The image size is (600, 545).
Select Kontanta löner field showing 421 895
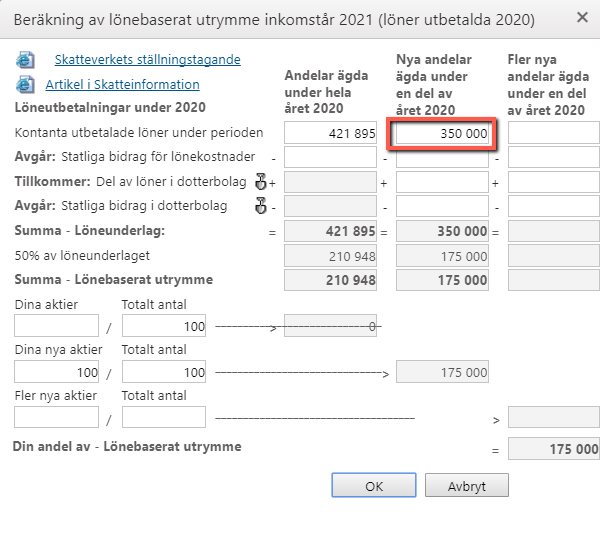330,133
